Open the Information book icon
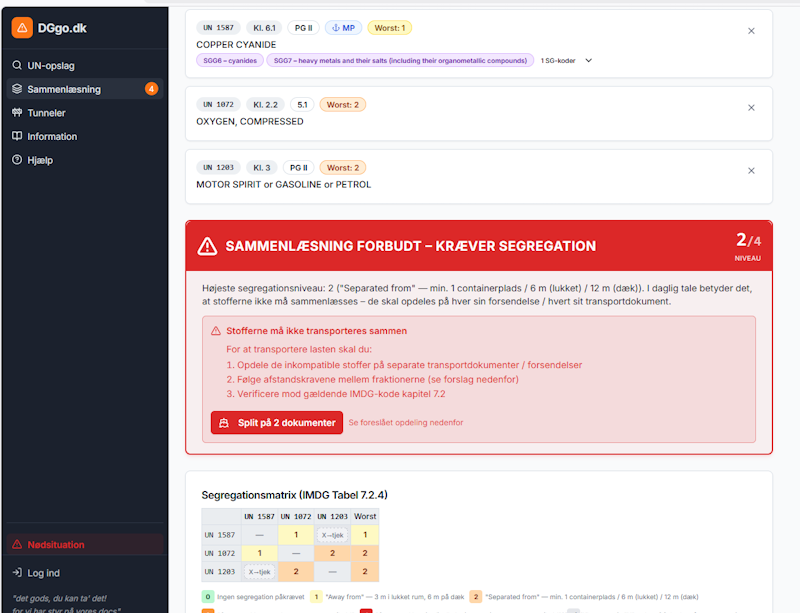Image resolution: width=800 pixels, height=613 pixels. (x=17, y=136)
